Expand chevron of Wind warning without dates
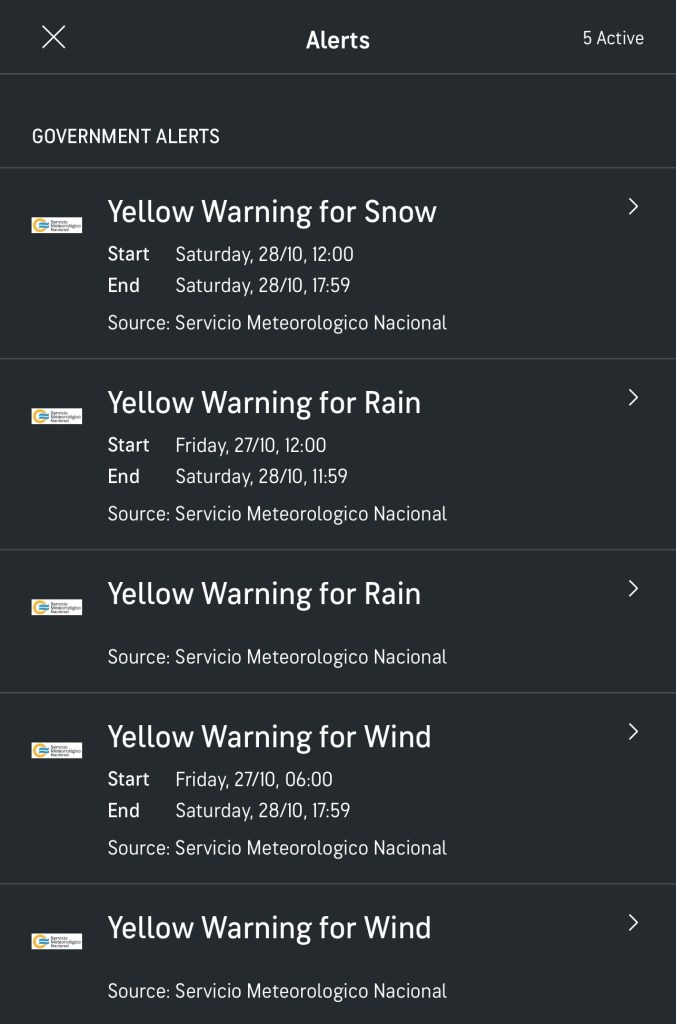Viewport: 676px width, 1024px height. 632,923
